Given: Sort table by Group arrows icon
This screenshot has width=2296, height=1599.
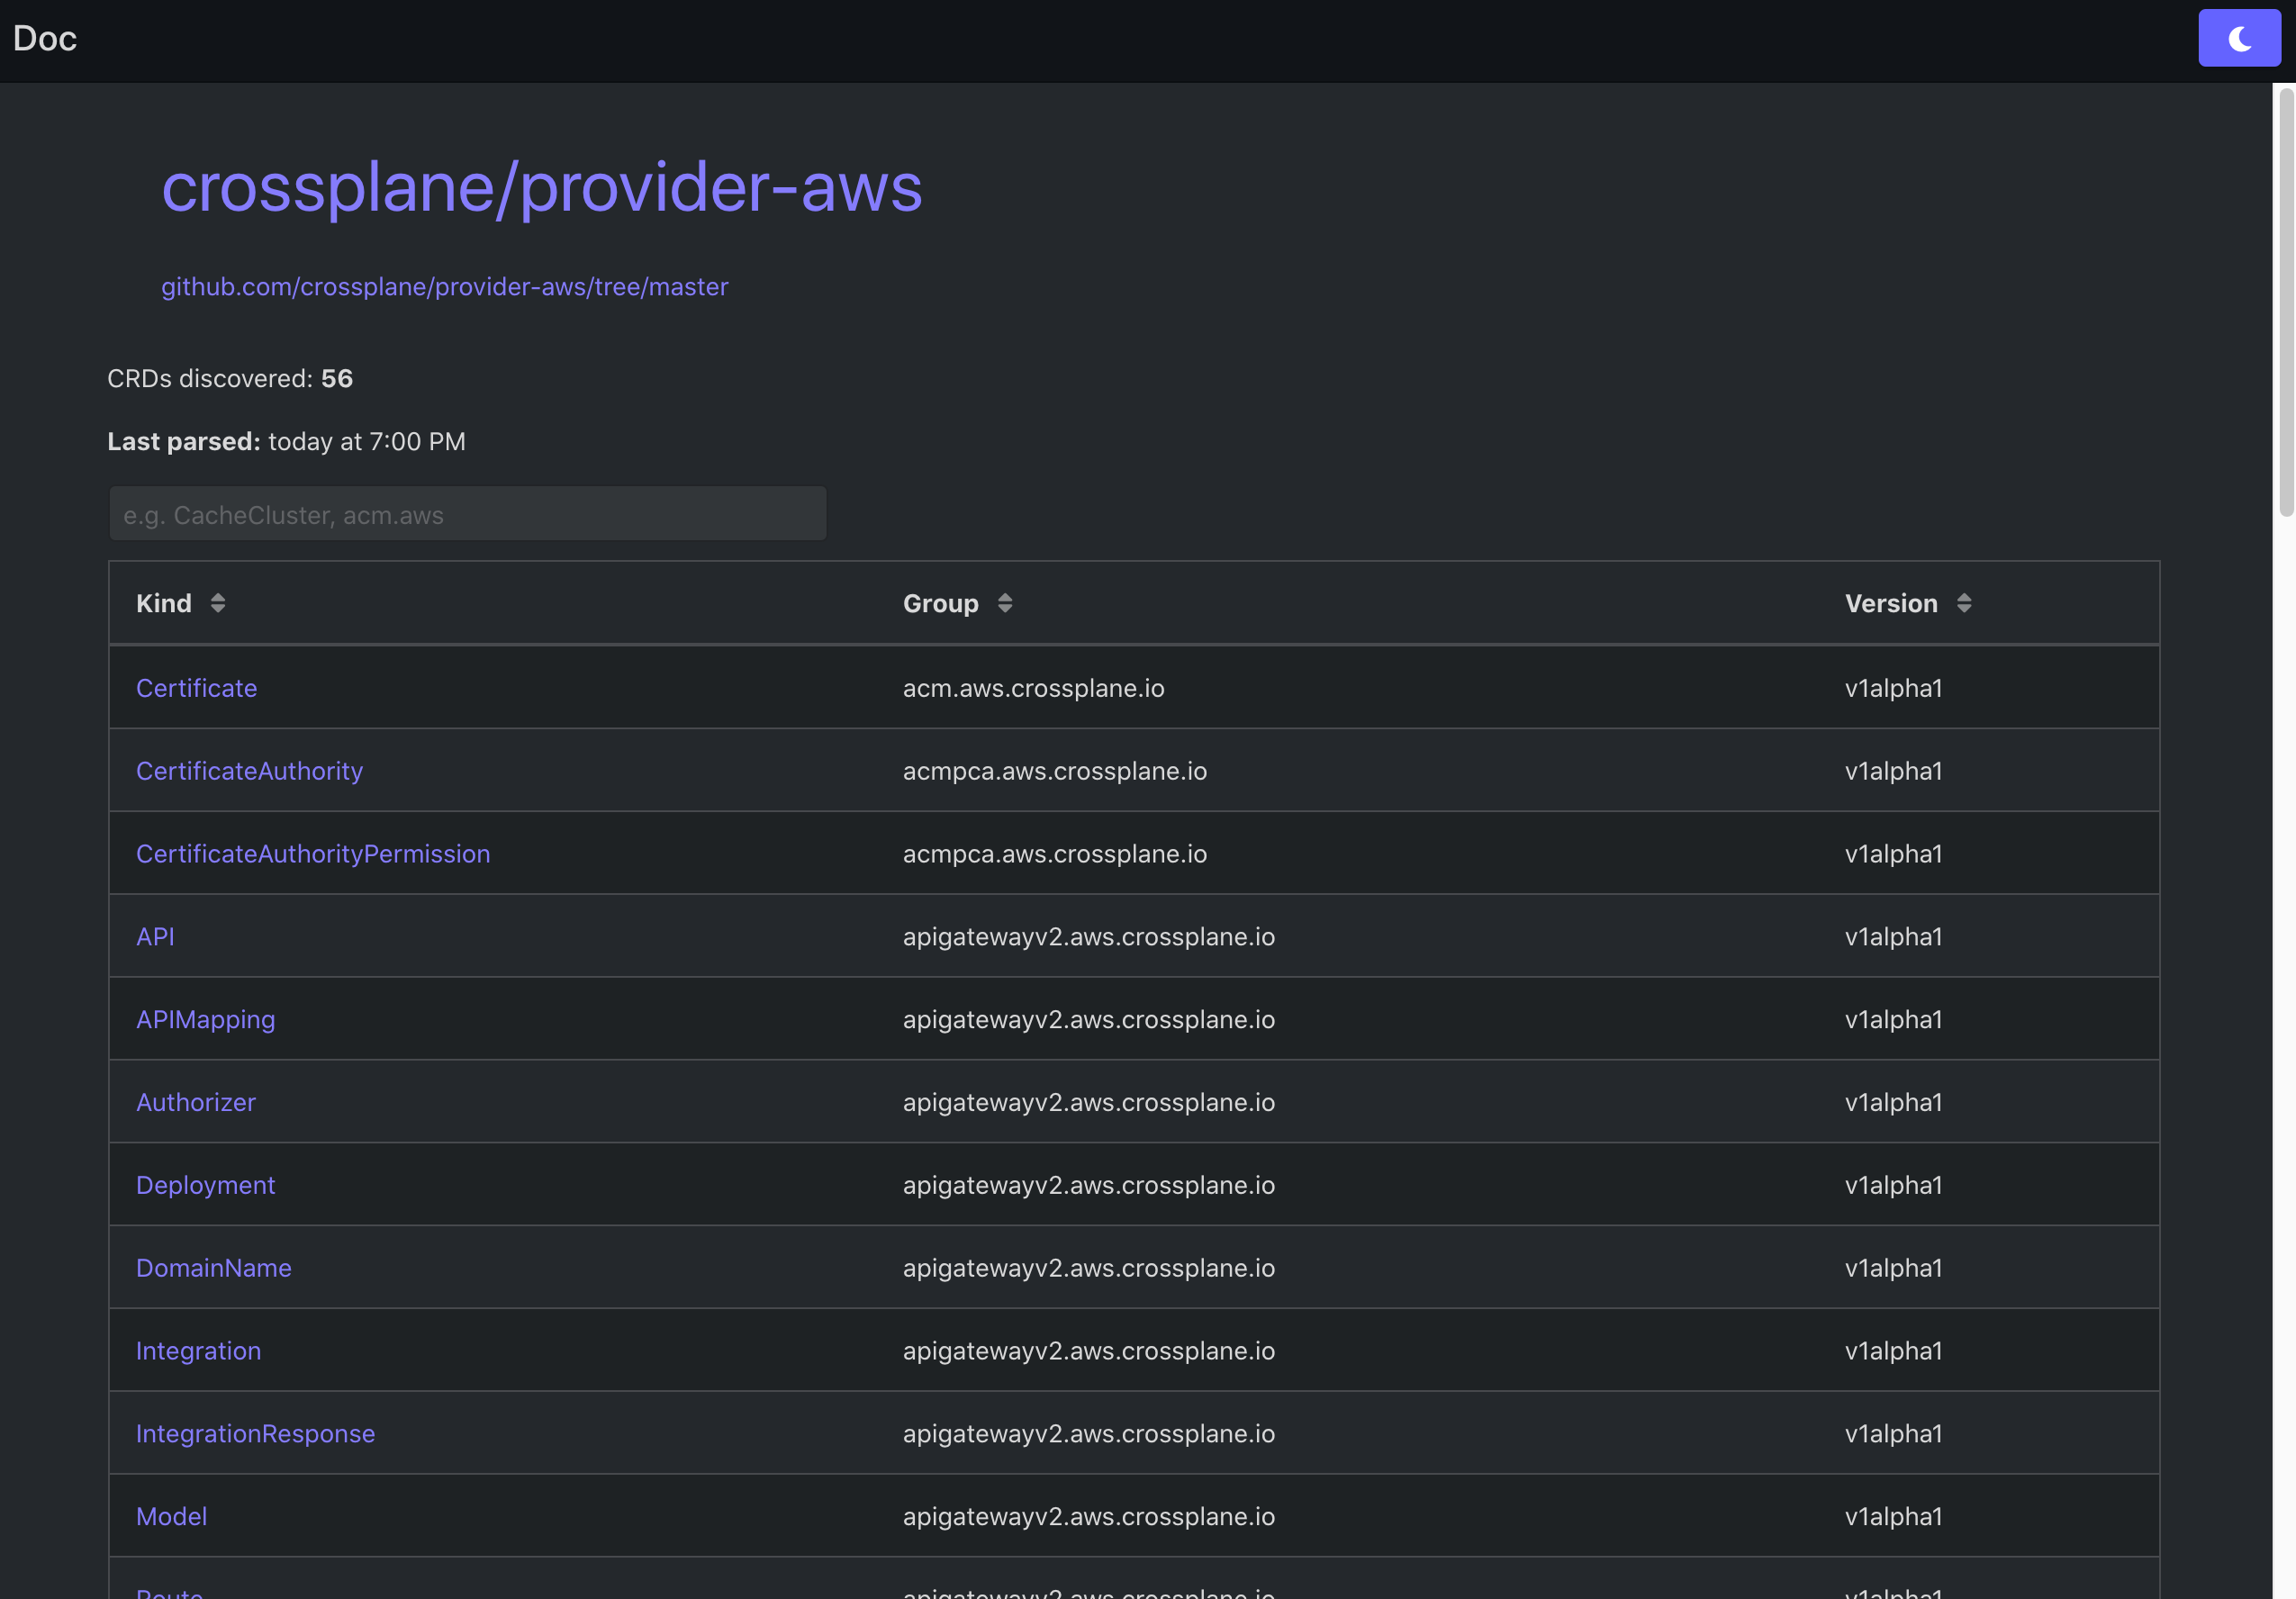Looking at the screenshot, I should 1005,603.
